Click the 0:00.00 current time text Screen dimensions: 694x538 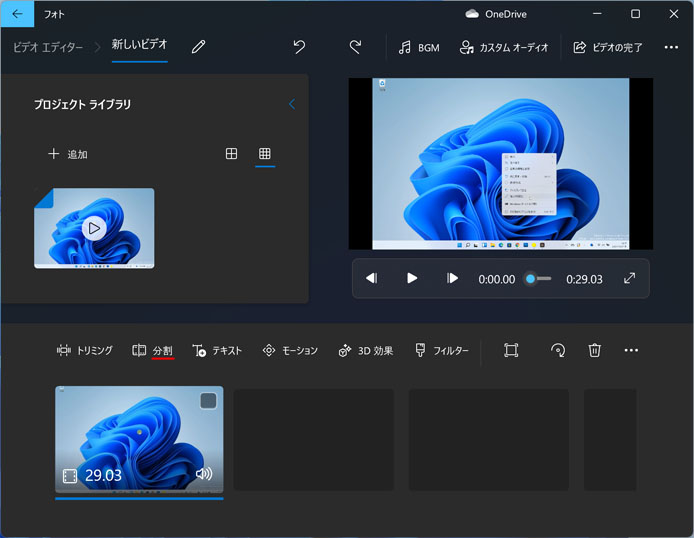click(x=497, y=279)
